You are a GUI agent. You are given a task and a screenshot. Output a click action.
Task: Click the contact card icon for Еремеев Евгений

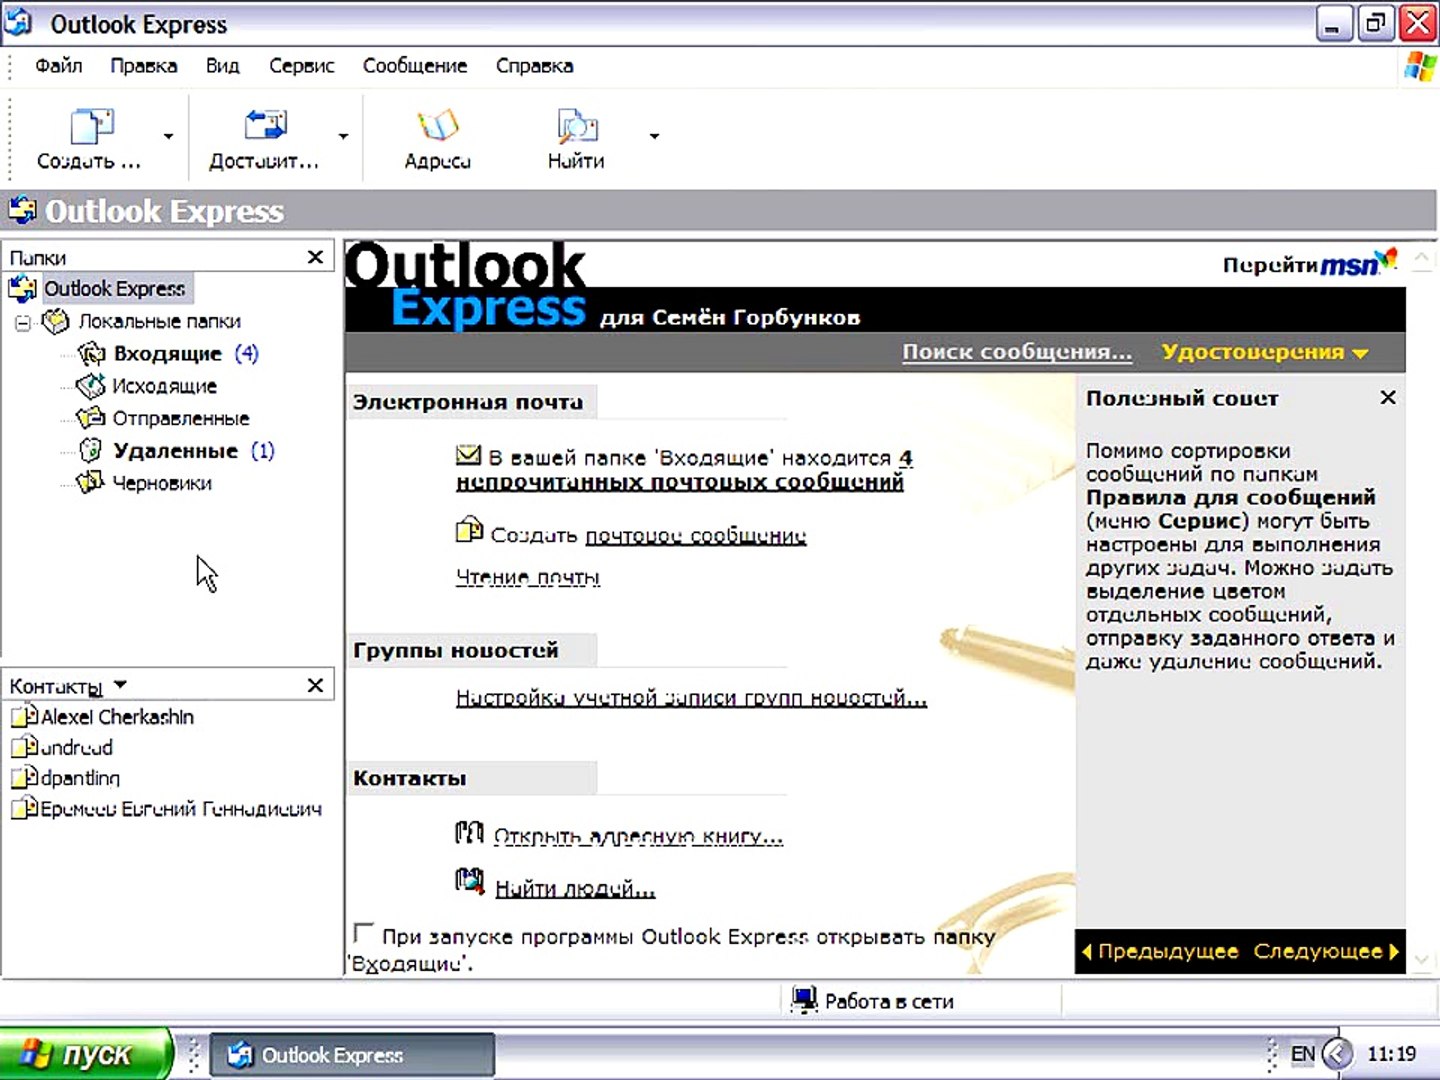pyautogui.click(x=24, y=808)
